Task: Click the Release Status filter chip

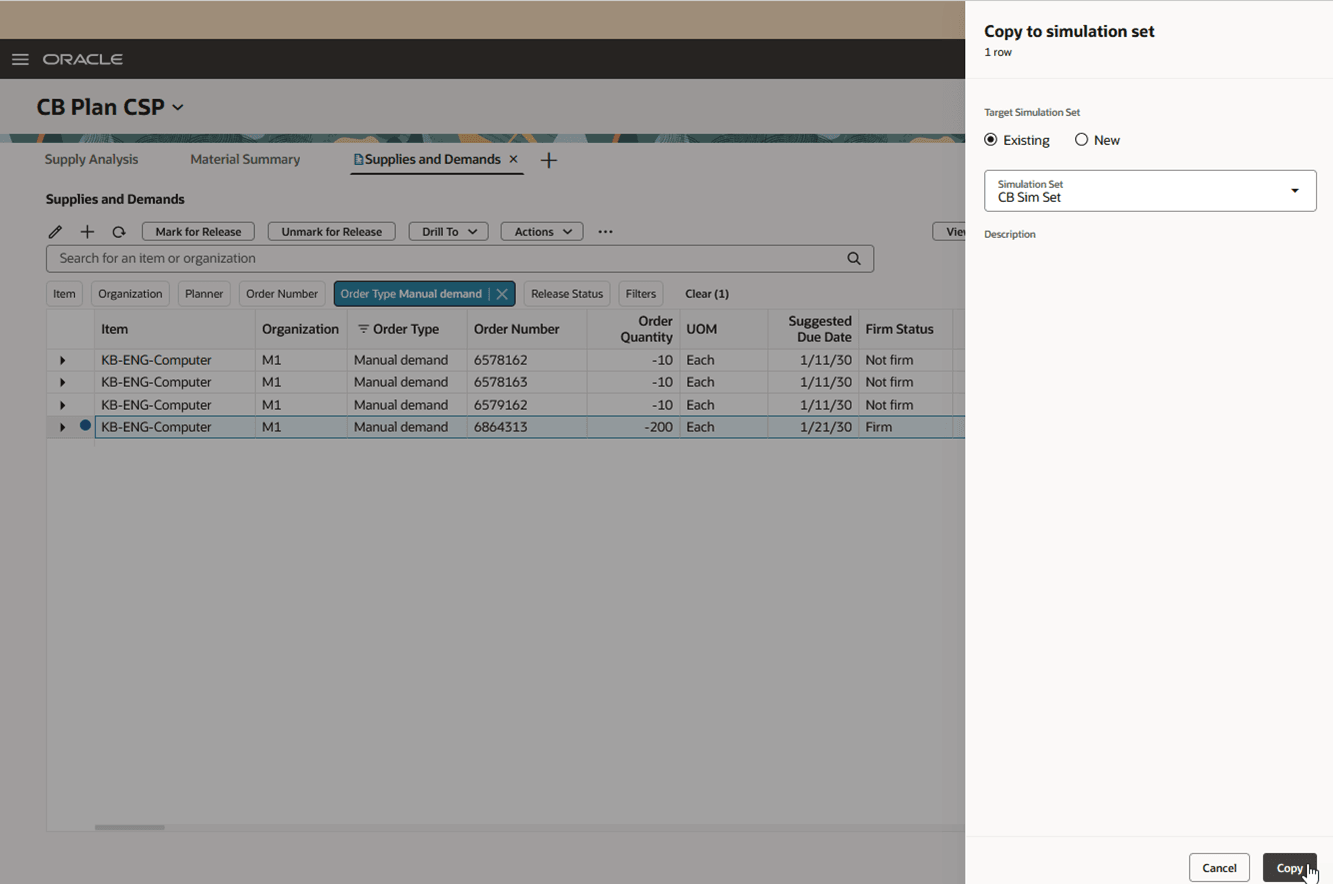Action: [x=567, y=294]
